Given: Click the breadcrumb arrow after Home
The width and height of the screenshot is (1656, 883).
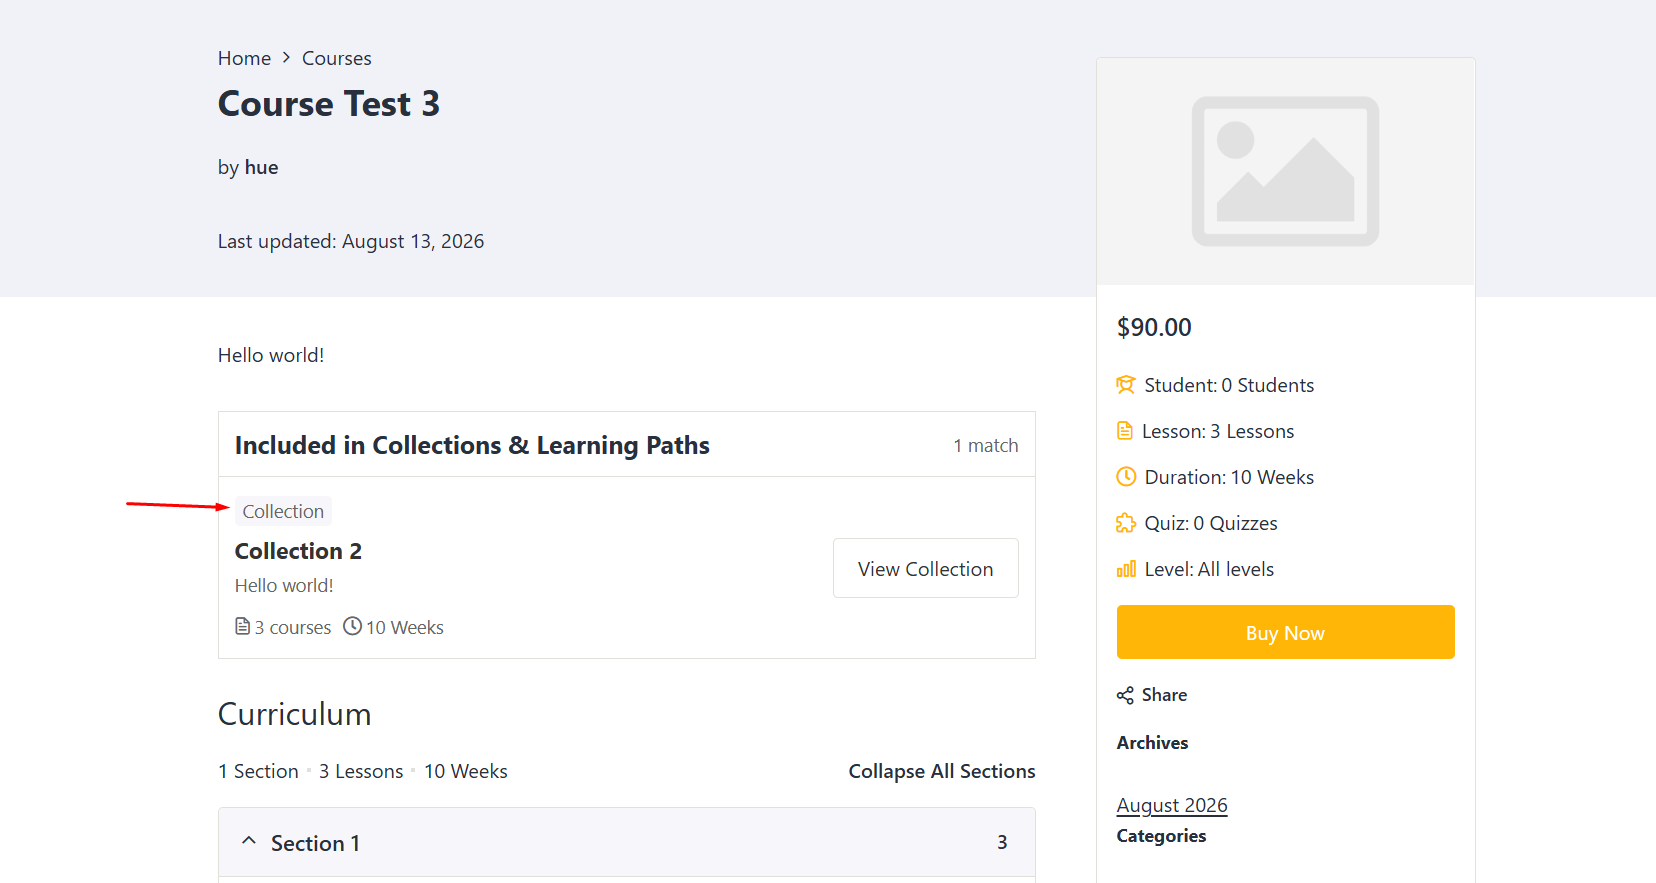Looking at the screenshot, I should (x=286, y=58).
